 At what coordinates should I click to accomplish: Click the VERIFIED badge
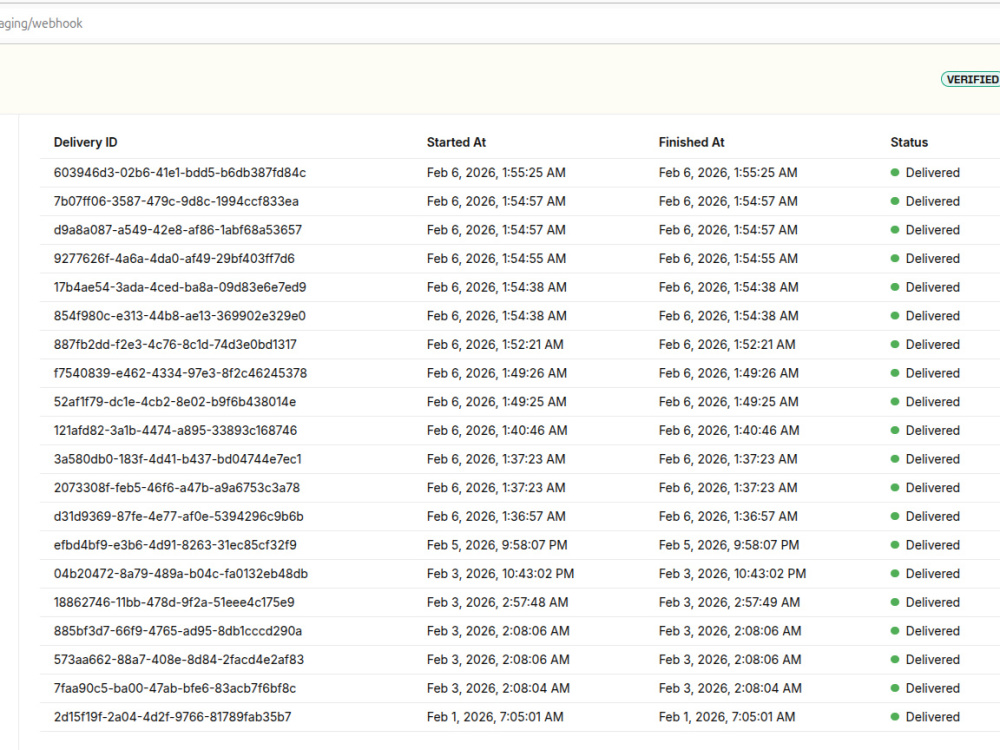(x=971, y=79)
